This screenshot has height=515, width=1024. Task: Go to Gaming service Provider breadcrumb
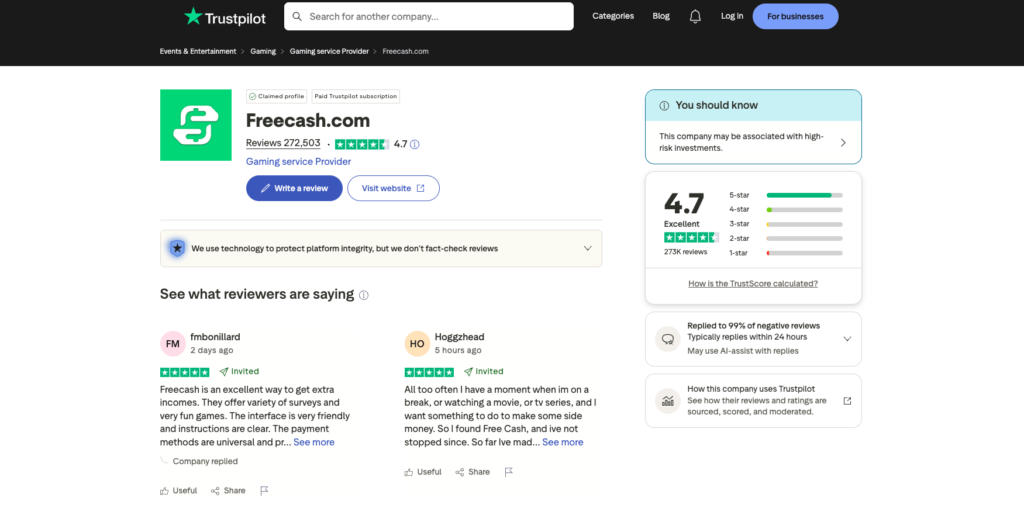[329, 52]
